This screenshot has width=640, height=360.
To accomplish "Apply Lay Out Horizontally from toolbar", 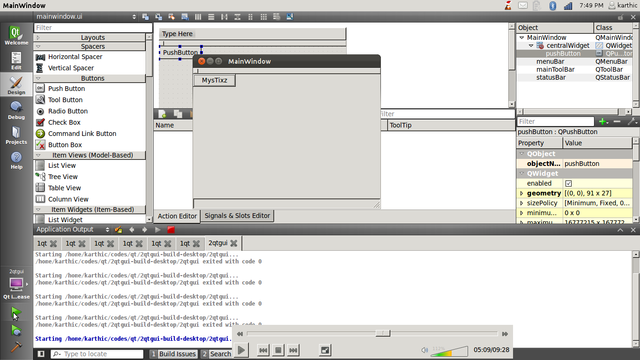I will pos(198,17).
